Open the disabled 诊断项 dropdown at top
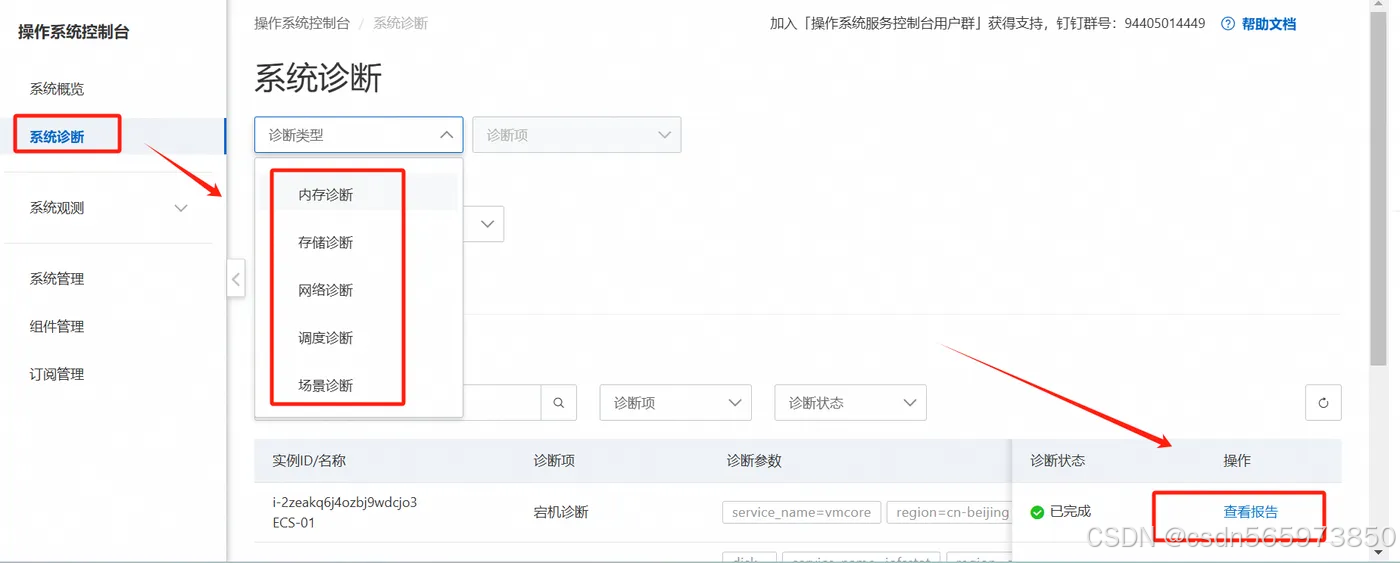Viewport: 1400px width, 563px height. pyautogui.click(x=577, y=135)
